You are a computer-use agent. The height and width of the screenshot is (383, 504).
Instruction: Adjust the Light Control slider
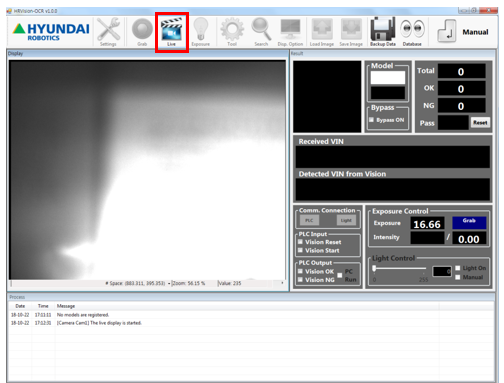point(375,268)
